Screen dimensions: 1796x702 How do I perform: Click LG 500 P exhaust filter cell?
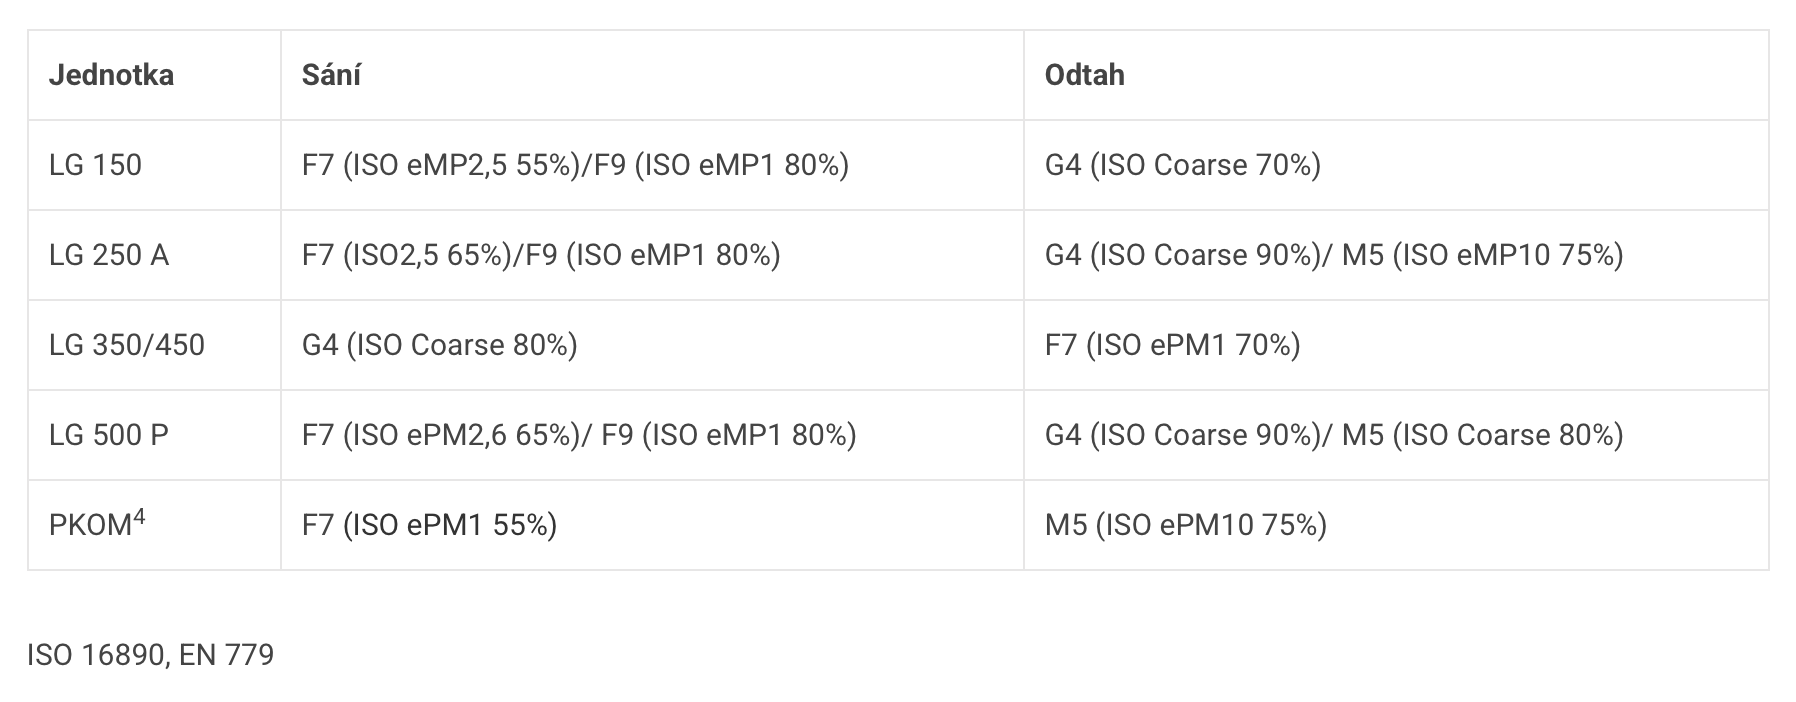(1333, 435)
